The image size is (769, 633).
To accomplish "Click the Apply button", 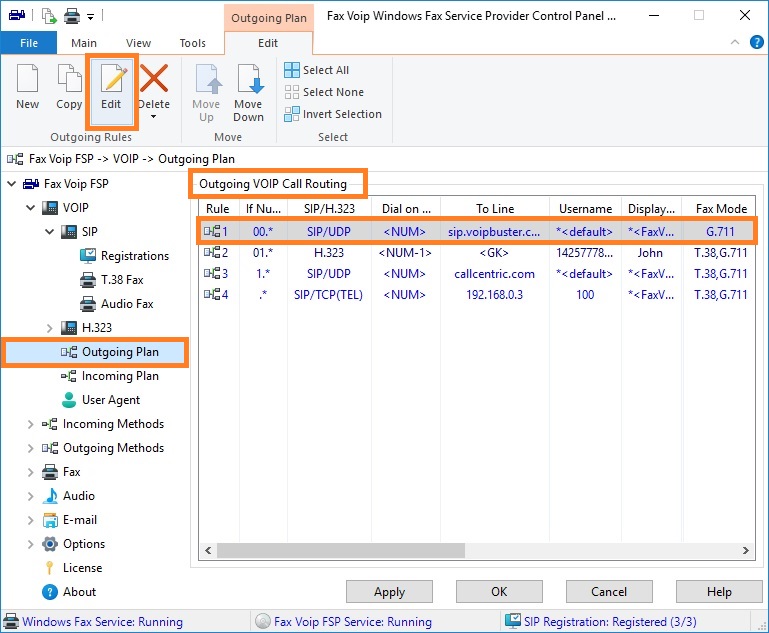I will tap(389, 592).
